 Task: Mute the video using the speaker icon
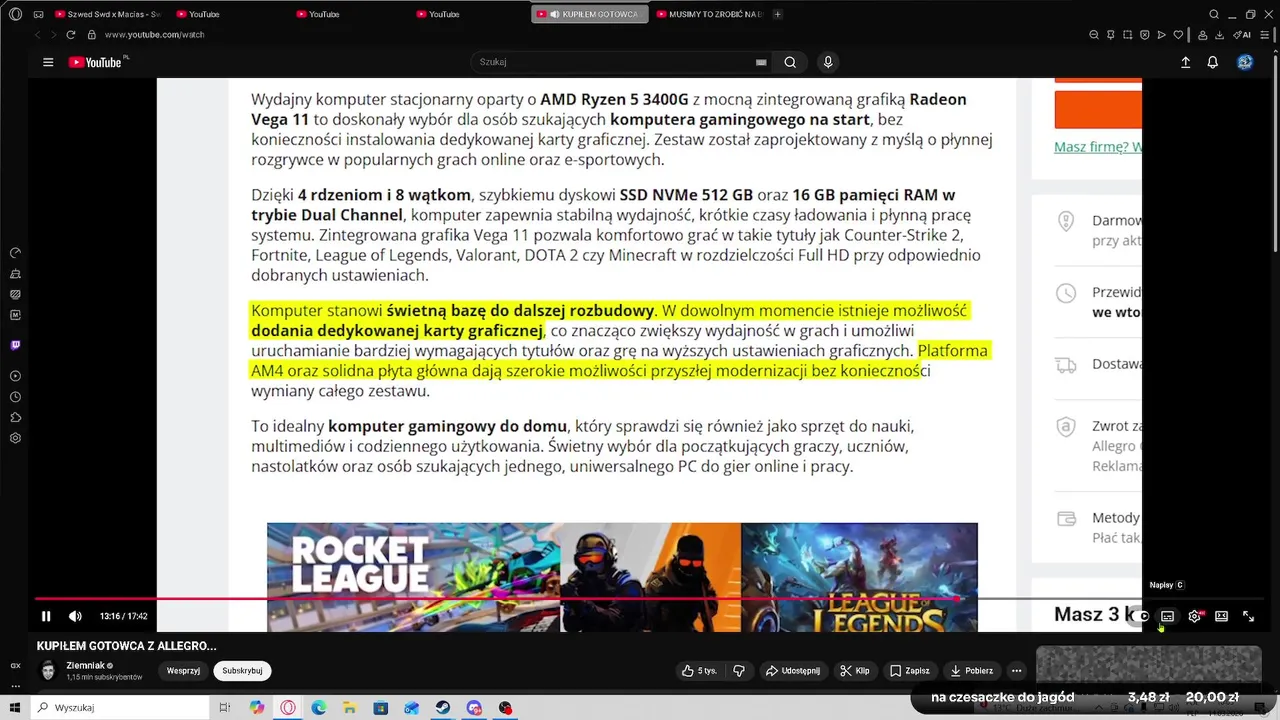tap(75, 616)
